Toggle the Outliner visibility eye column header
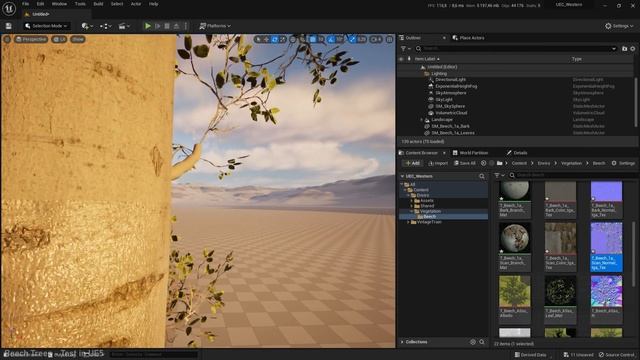The height and width of the screenshot is (360, 640). click(401, 59)
